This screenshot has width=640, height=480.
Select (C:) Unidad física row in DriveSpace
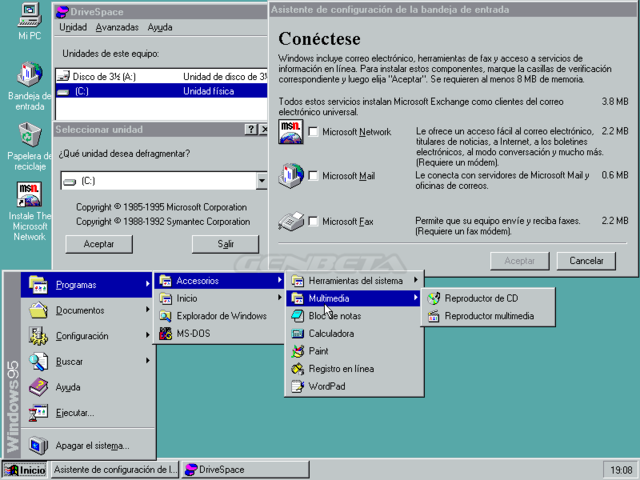point(161,91)
